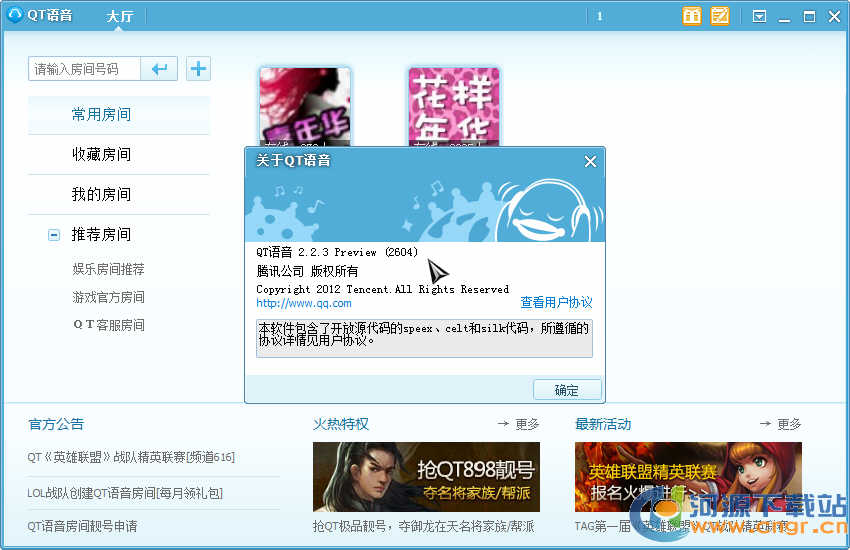Collapse the 推荐房间 tree section
Screen dimensions: 850x550
(54, 235)
